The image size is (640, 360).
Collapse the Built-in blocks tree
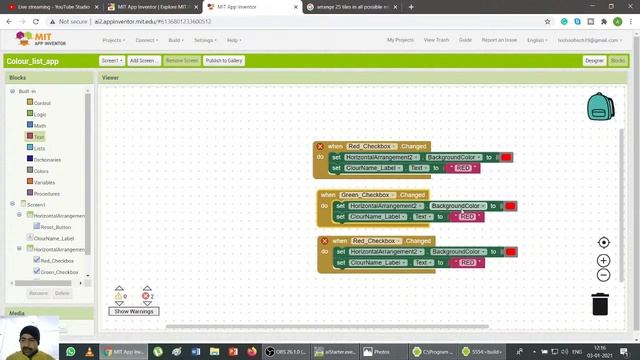[12, 91]
